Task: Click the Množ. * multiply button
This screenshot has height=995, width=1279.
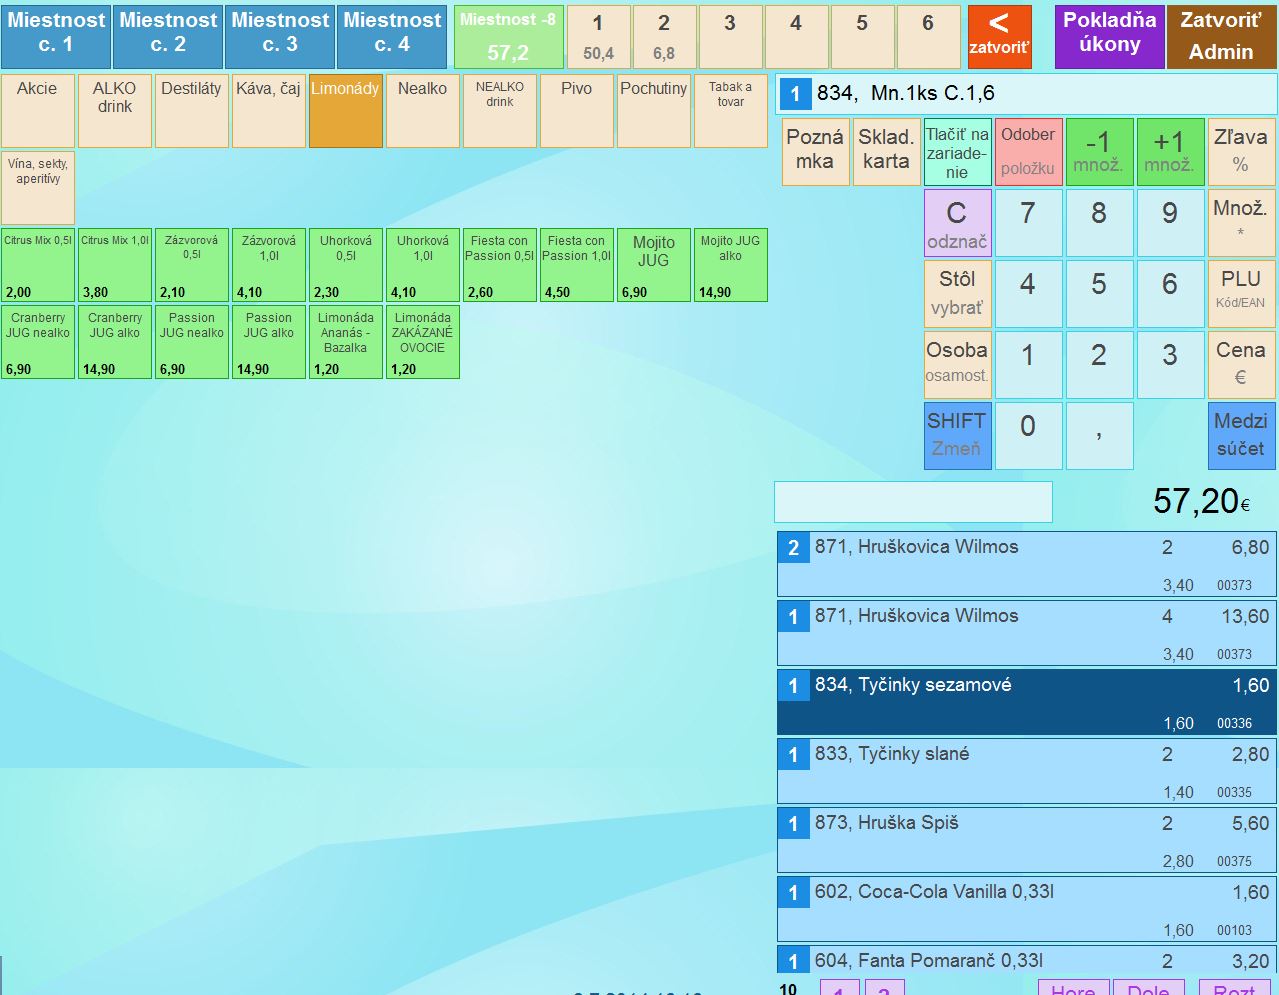Action: [1240, 222]
